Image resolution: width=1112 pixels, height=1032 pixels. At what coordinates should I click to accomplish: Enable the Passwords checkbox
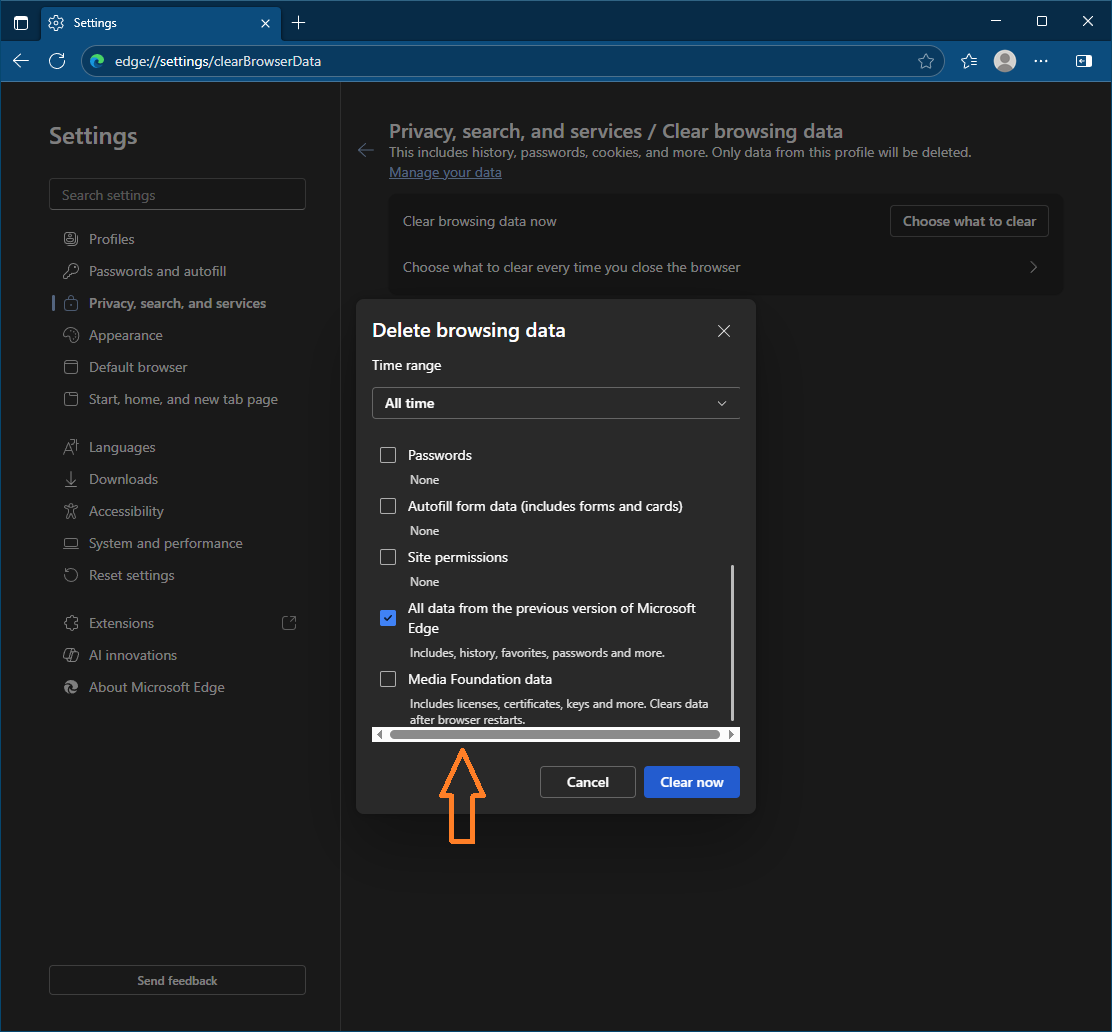388,454
